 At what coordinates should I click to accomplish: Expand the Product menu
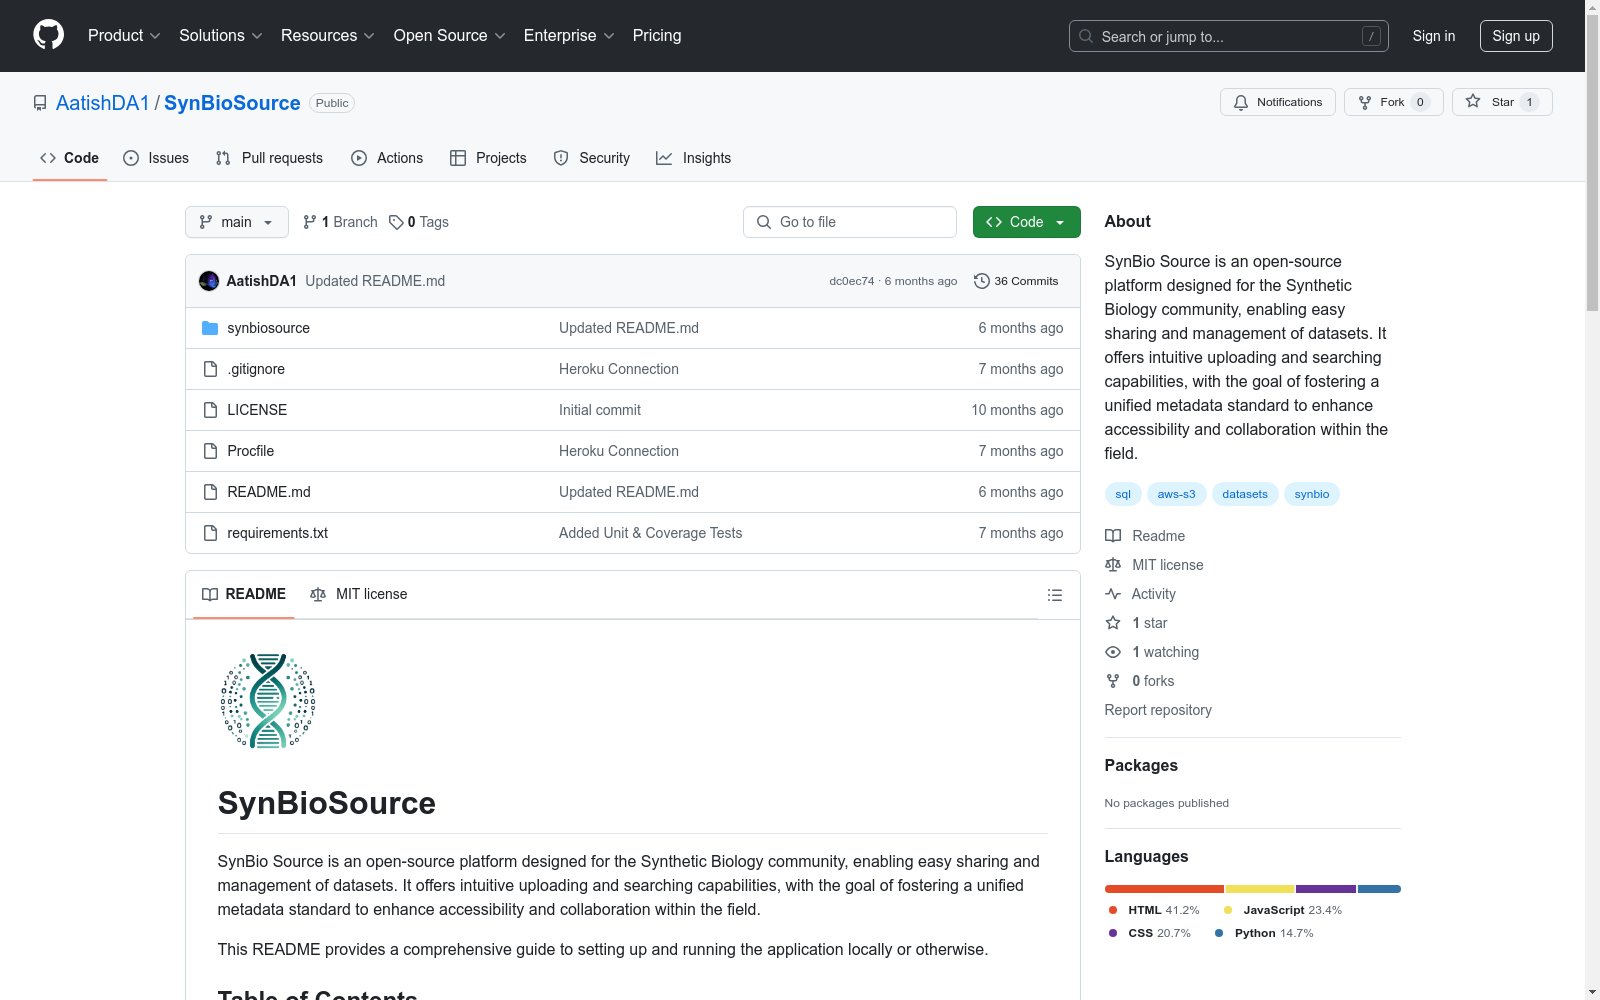[124, 35]
